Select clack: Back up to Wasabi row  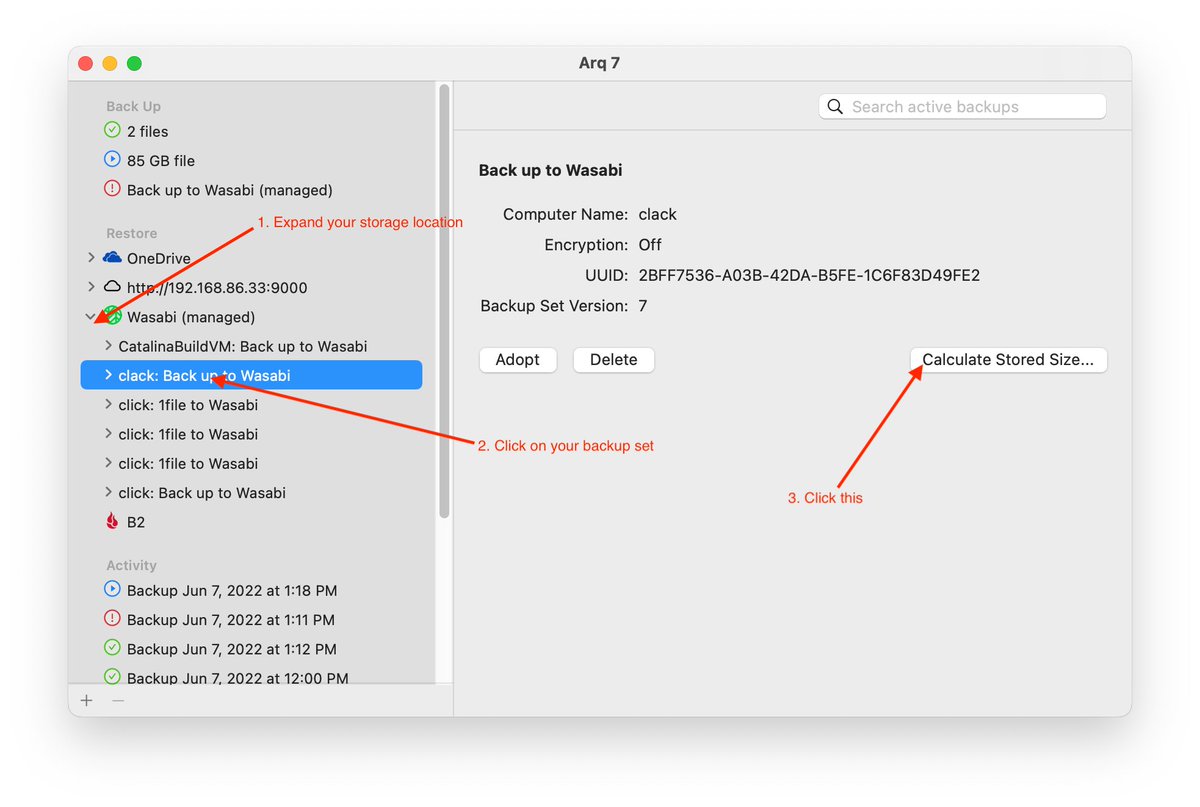click(x=251, y=375)
